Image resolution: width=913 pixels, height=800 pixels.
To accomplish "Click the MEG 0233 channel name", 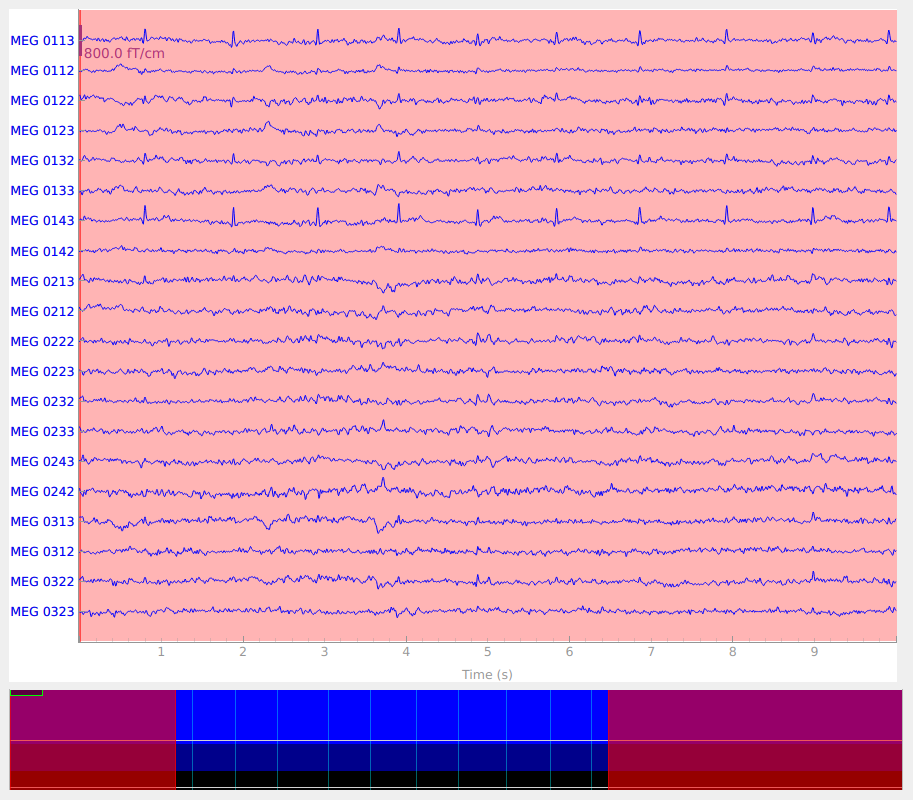I will (x=42, y=431).
